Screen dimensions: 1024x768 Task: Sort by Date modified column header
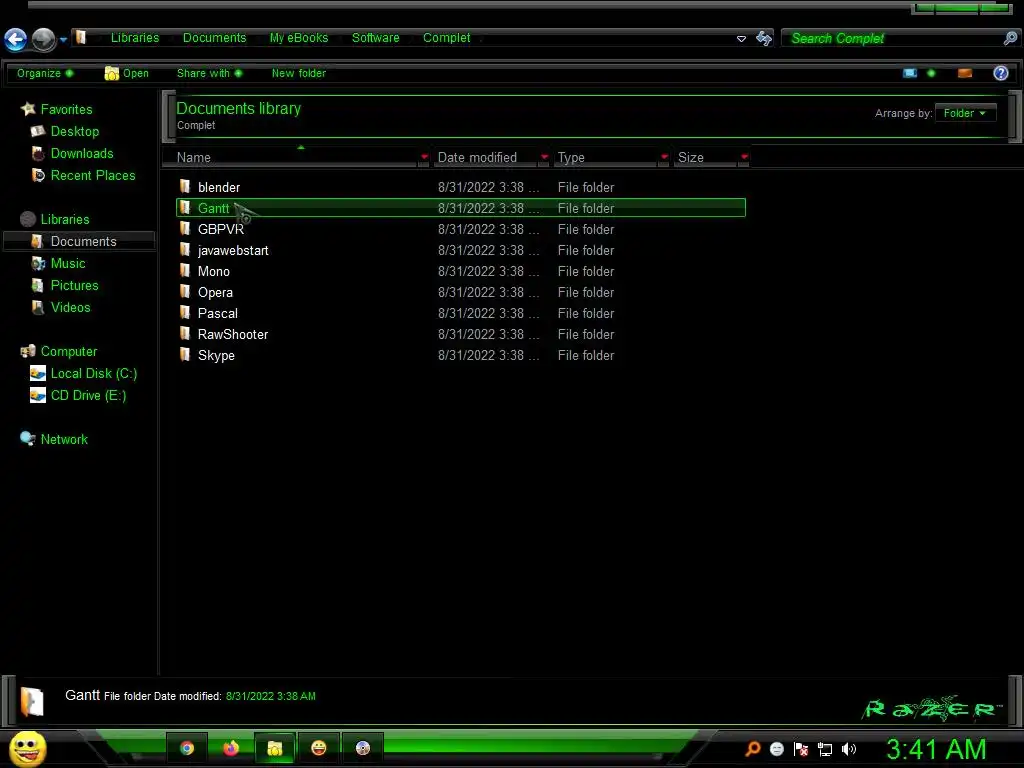[487, 157]
